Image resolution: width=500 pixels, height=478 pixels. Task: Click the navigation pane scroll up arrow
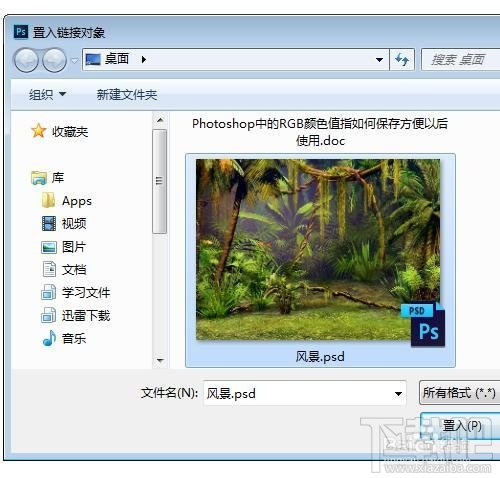(x=160, y=120)
